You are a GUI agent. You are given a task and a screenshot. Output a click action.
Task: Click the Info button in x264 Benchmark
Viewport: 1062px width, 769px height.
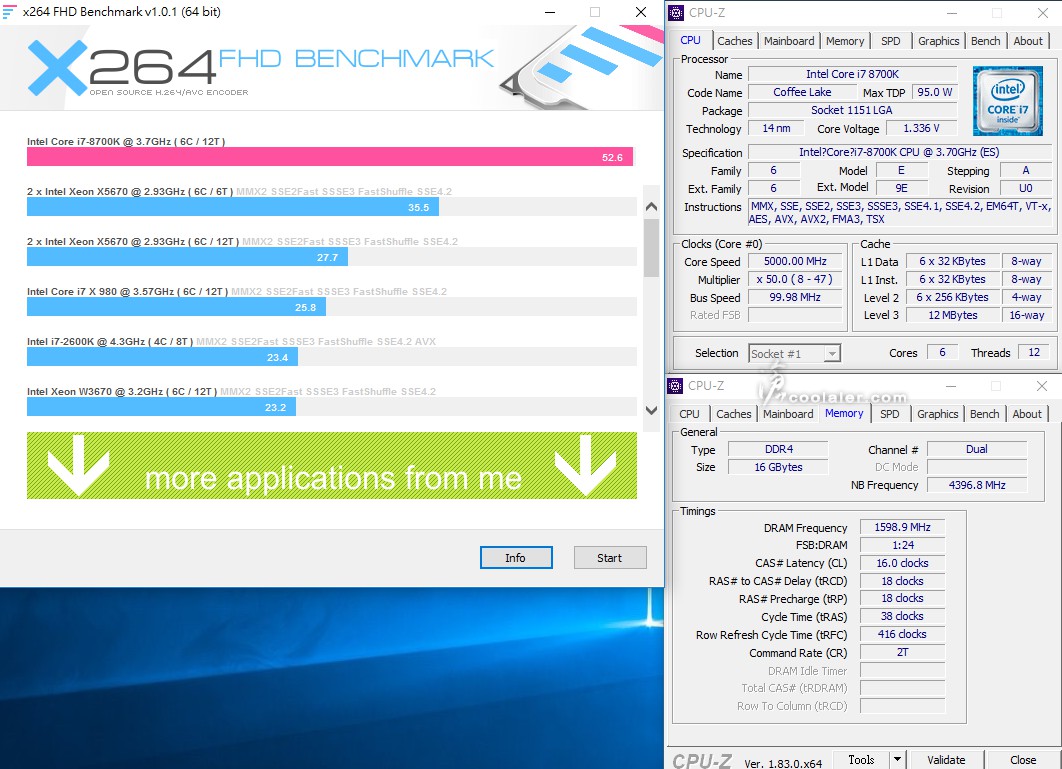tap(516, 558)
